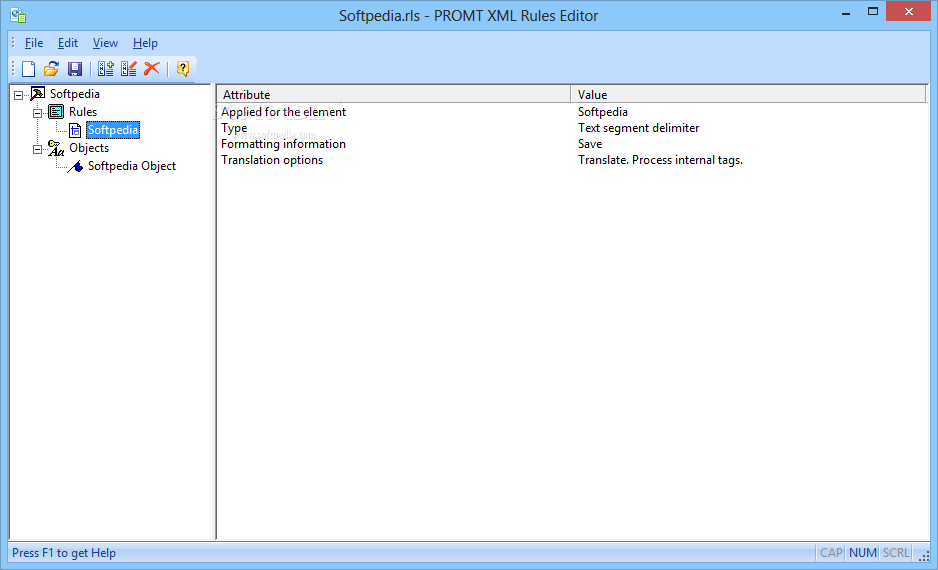This screenshot has height=570, width=938.
Task: Click the SCRL status bar indicator
Action: pyautogui.click(x=896, y=553)
